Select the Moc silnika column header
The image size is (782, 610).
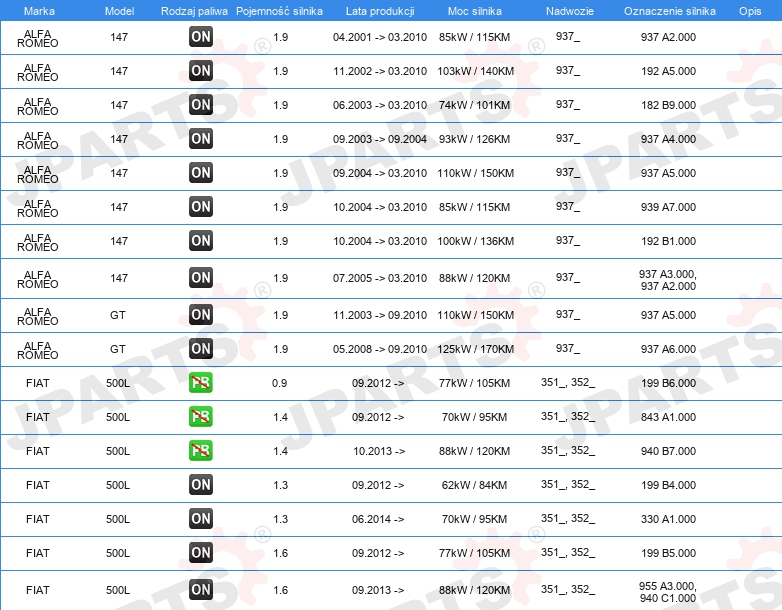[475, 11]
